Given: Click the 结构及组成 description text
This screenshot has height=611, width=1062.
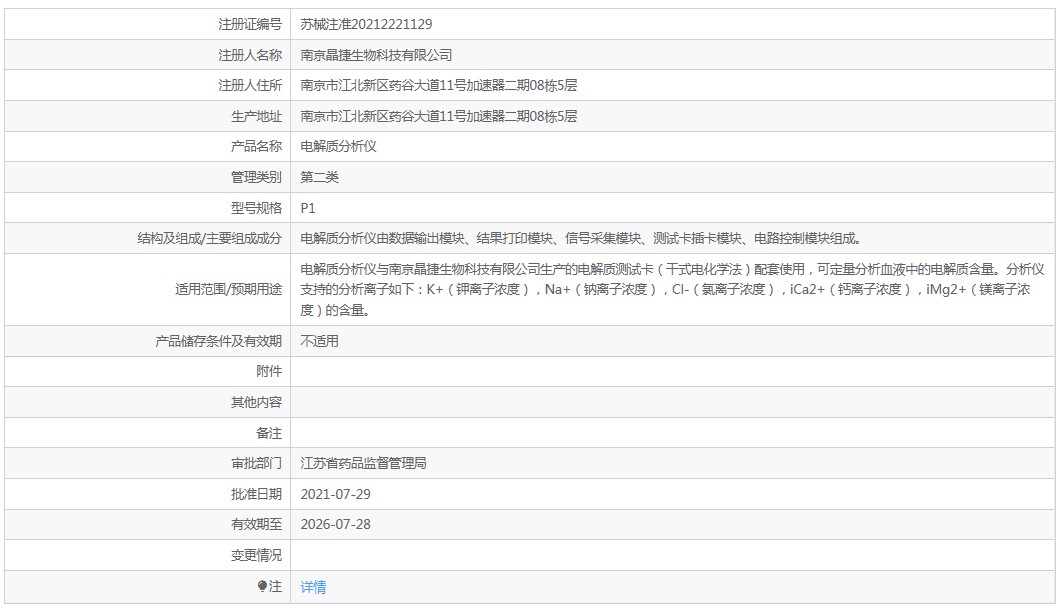Looking at the screenshot, I should click(581, 238).
